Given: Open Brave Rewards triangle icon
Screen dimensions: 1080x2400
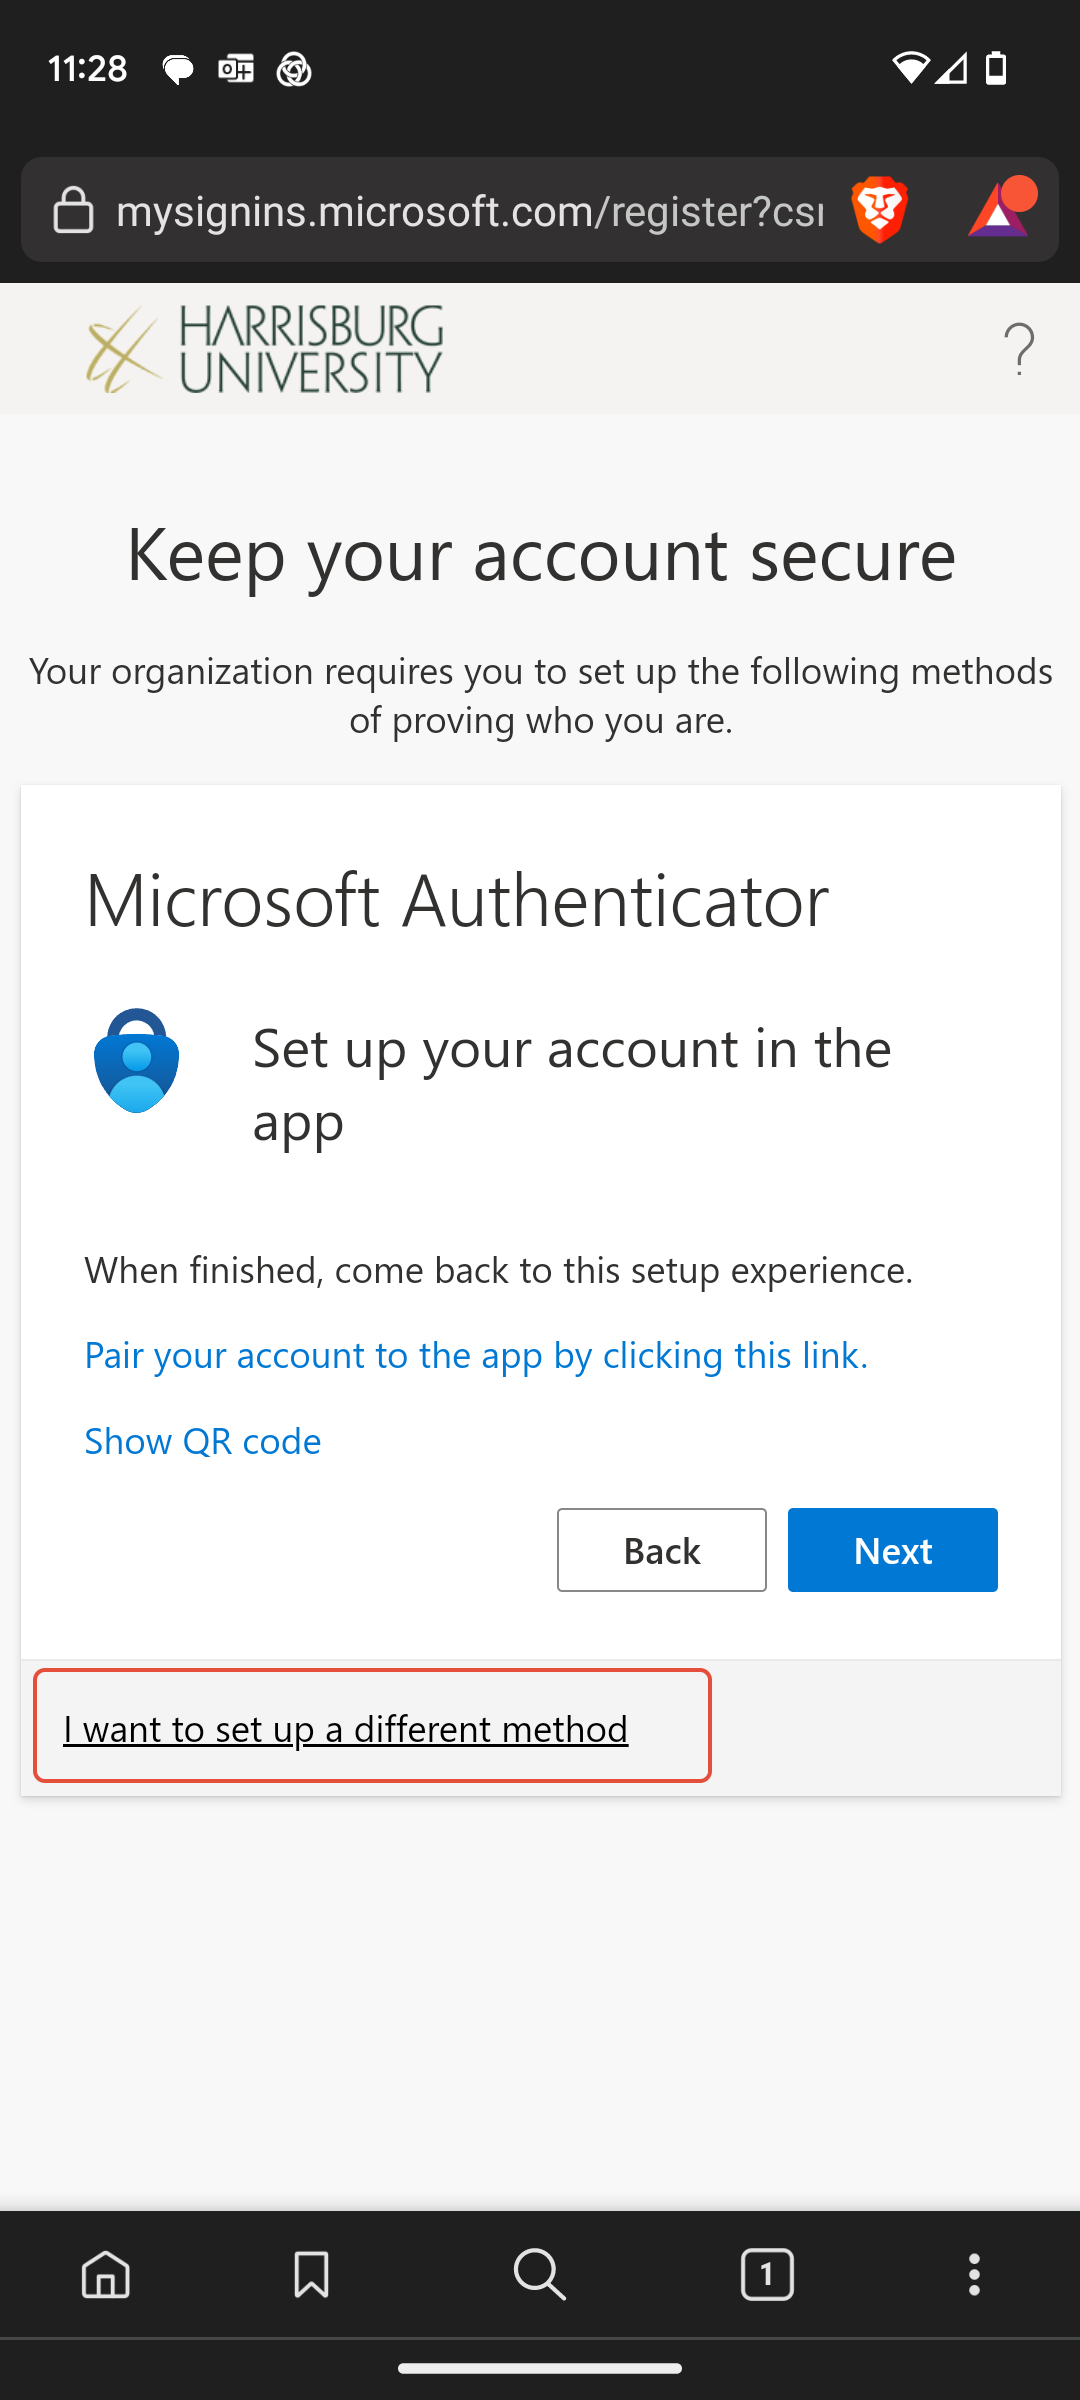Looking at the screenshot, I should coord(1001,208).
